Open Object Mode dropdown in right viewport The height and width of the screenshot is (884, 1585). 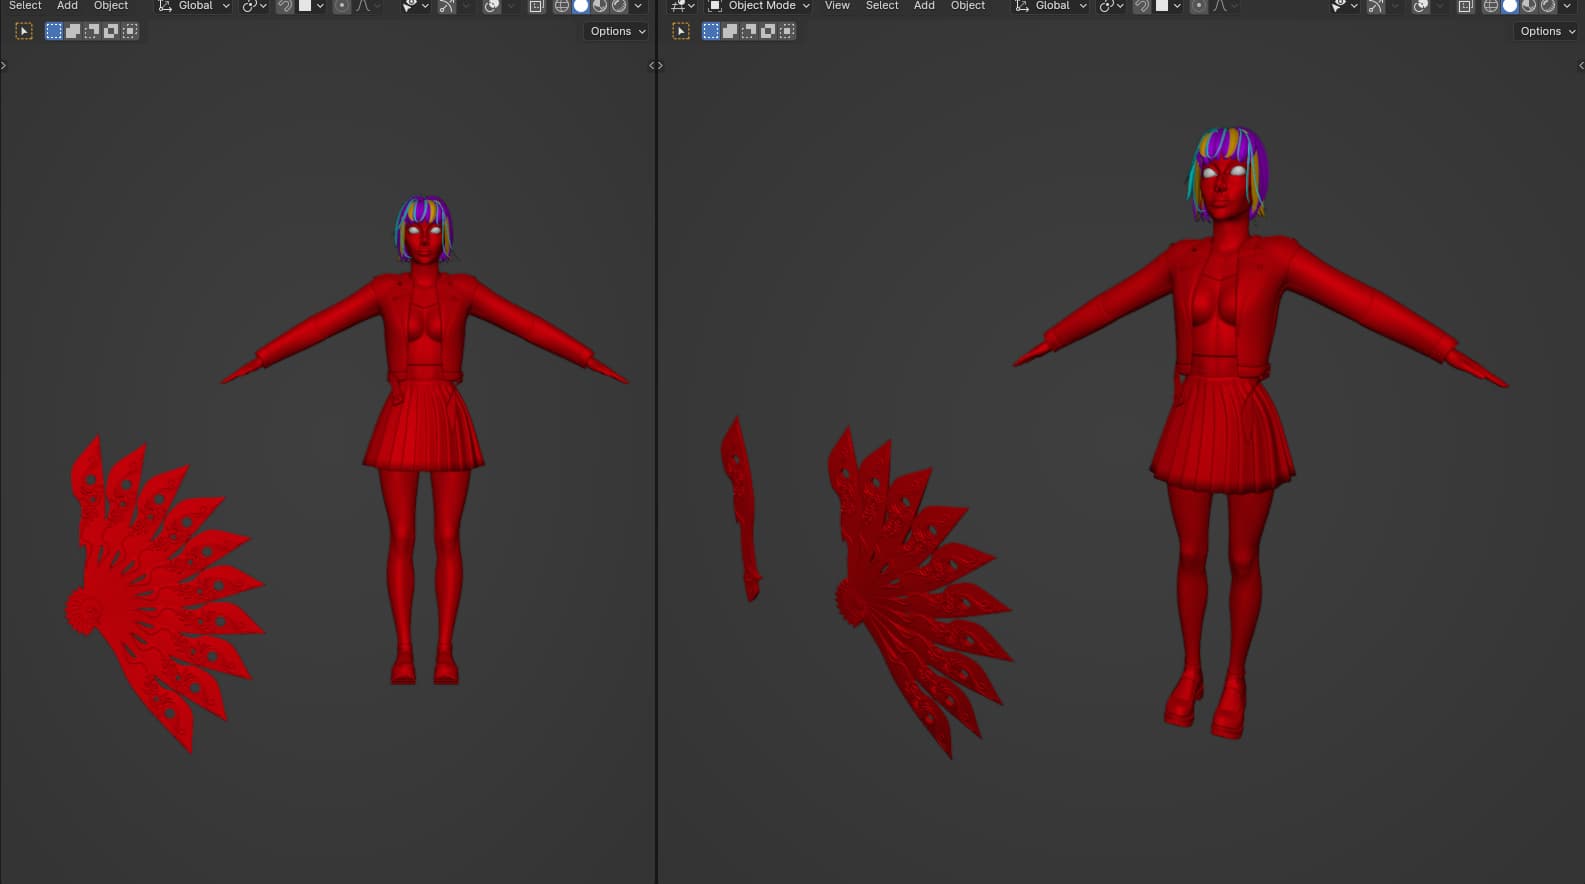tap(759, 6)
